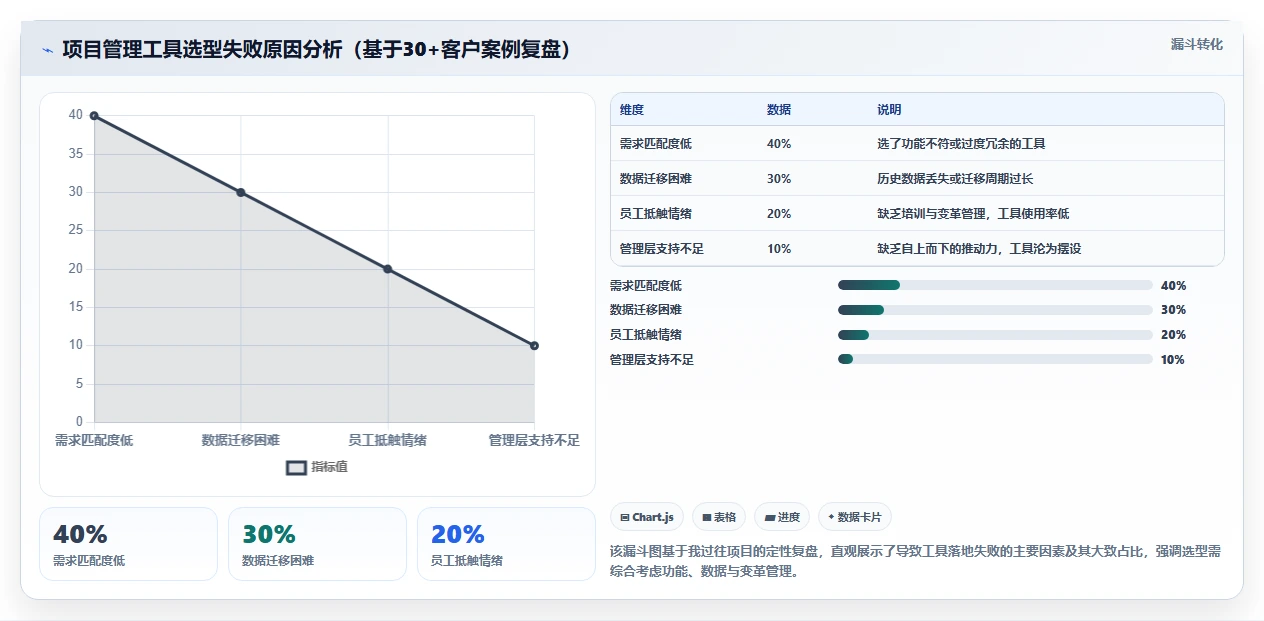Click the 表格 tag icon
The image size is (1264, 621).
click(x=706, y=517)
